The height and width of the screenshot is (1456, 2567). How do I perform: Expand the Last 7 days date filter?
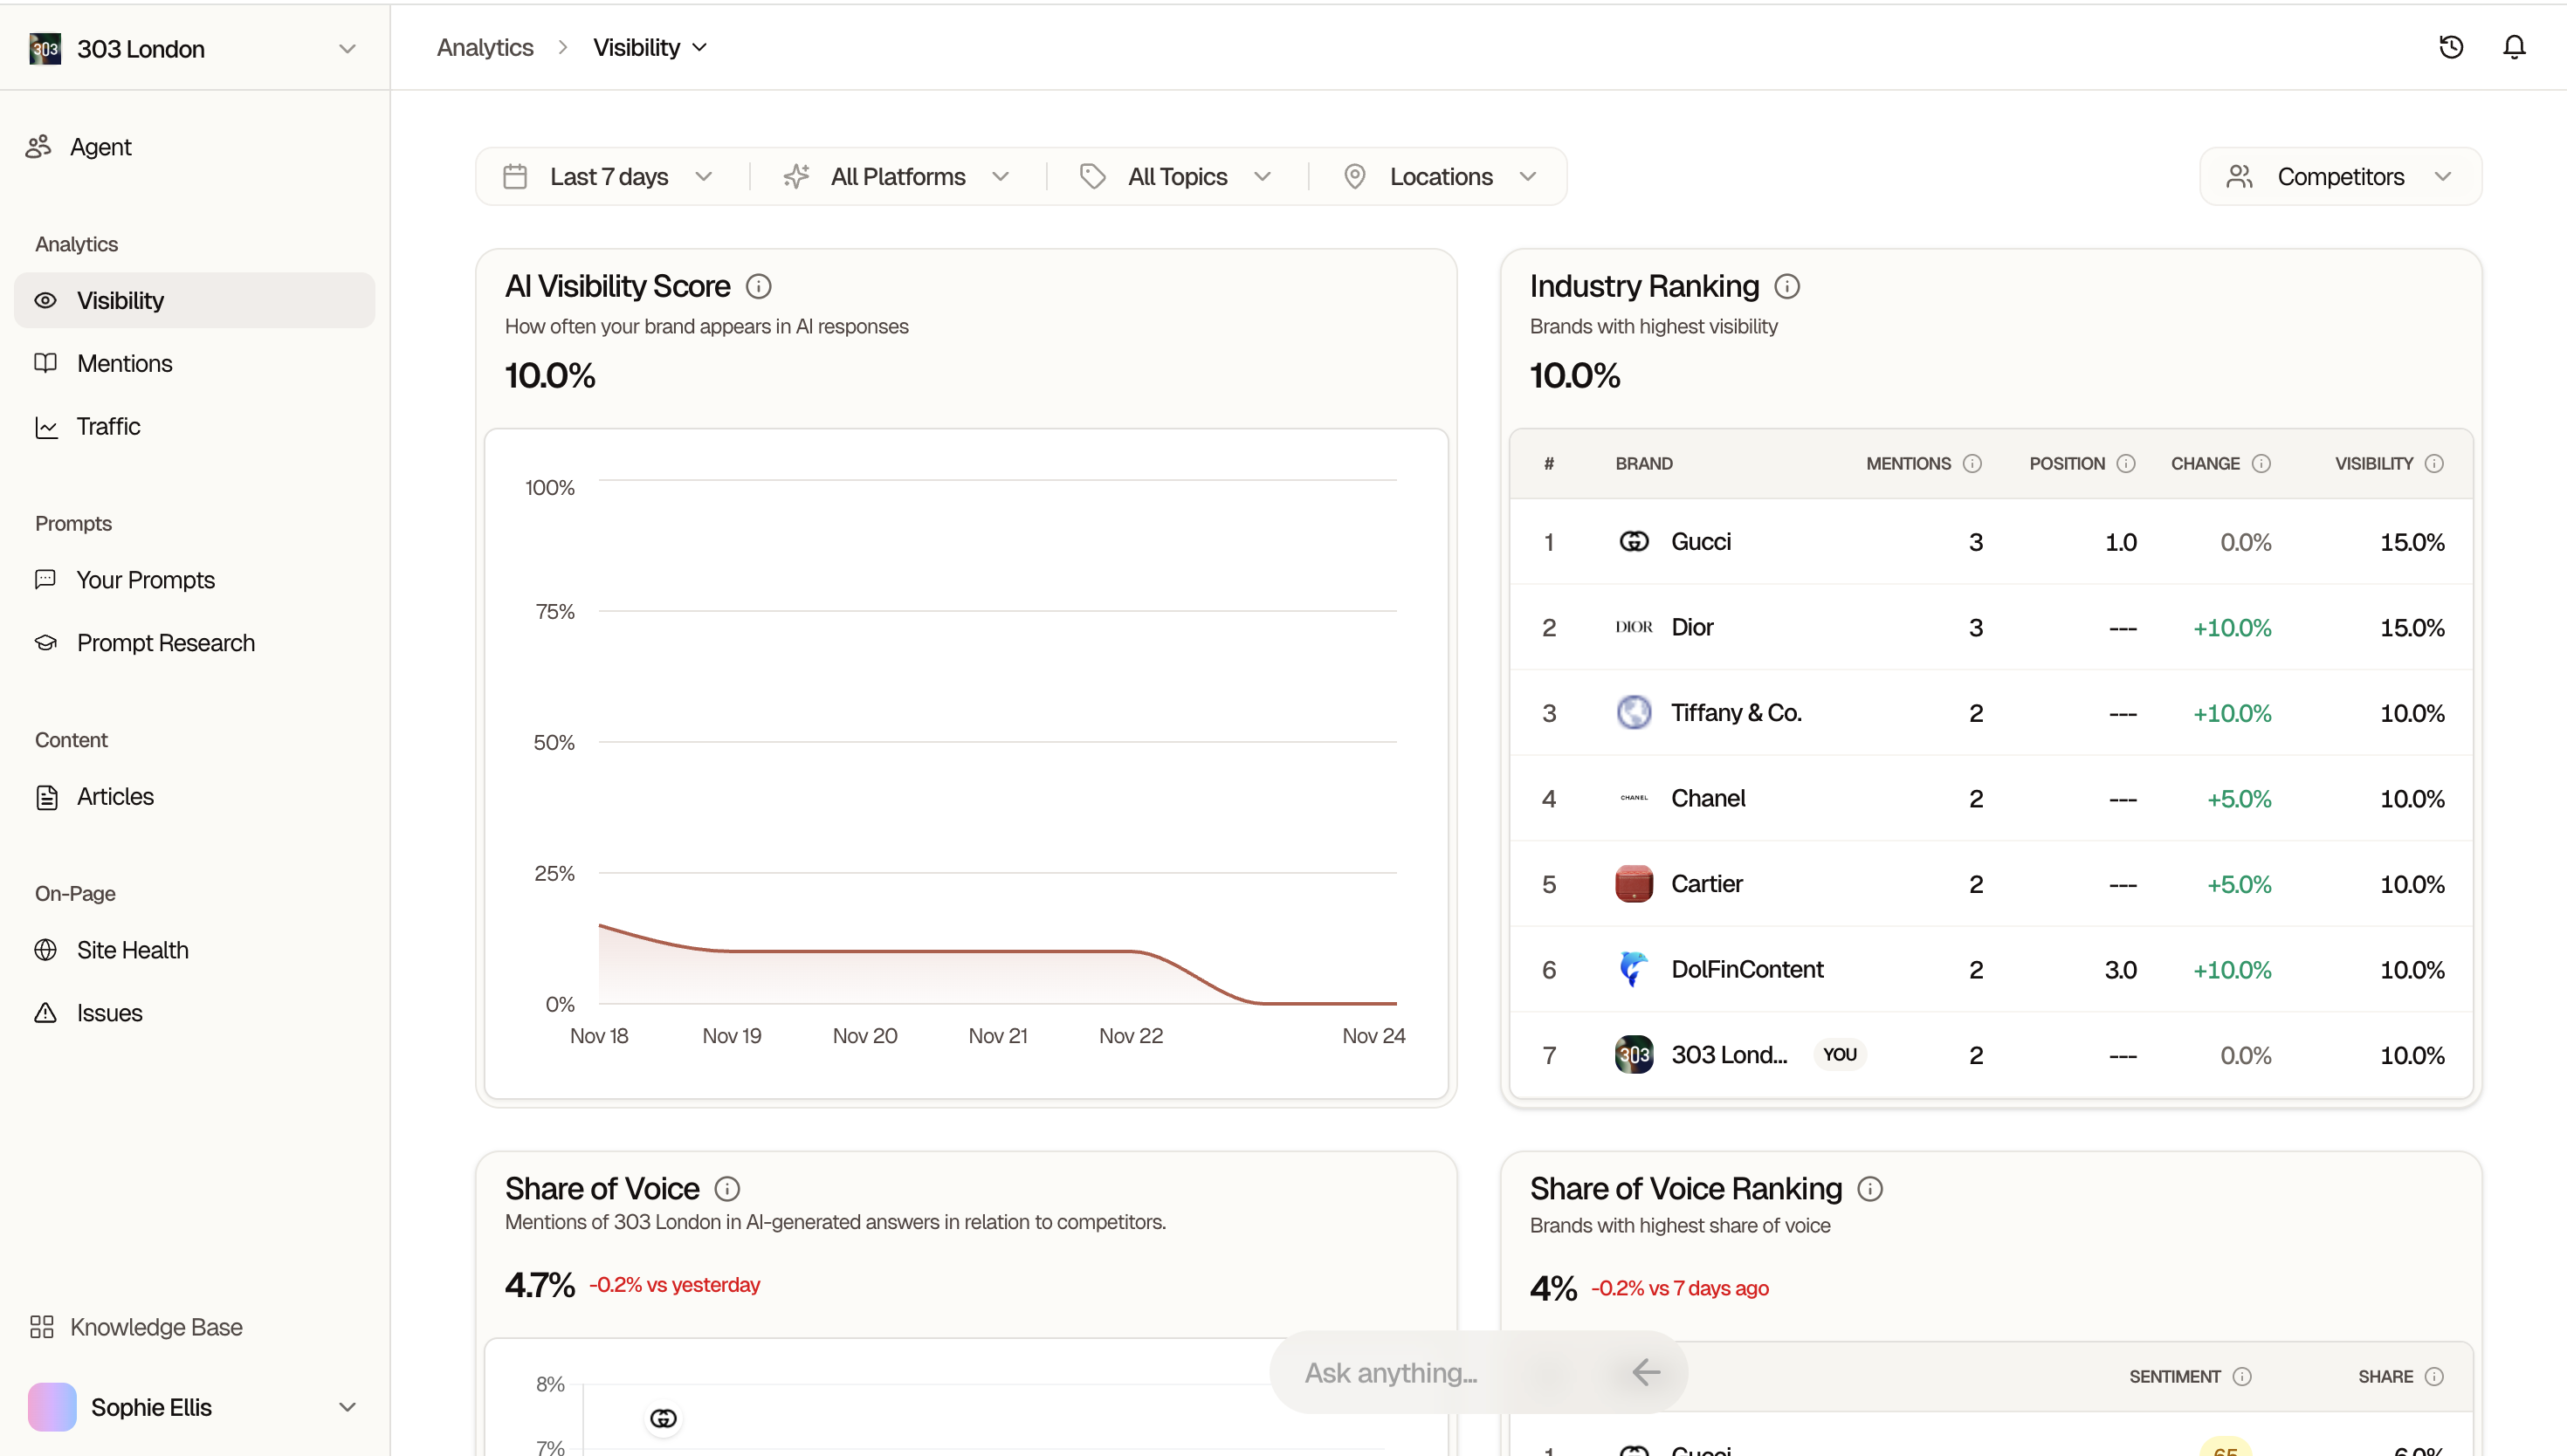point(609,177)
